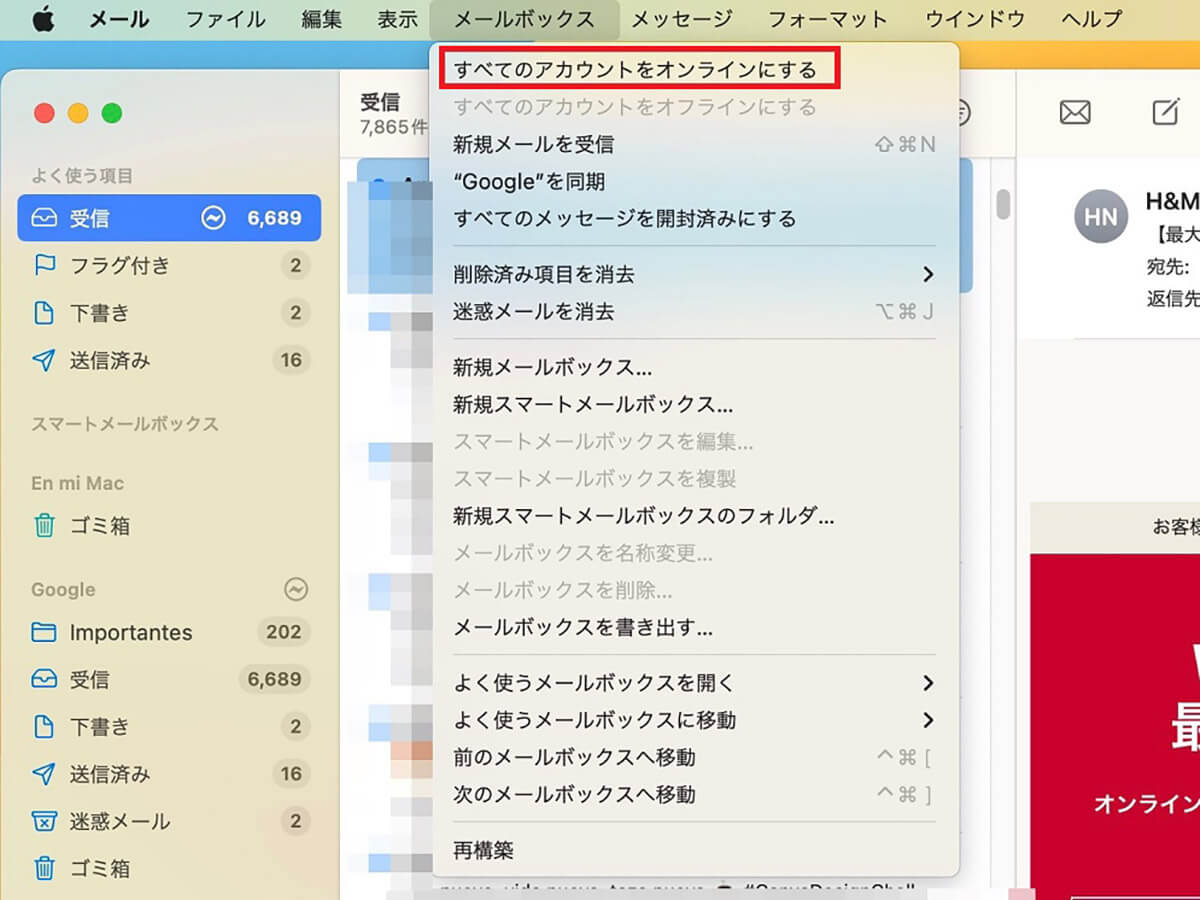Open the 編集 menu
Screen dimensions: 1200x900
tap(321, 19)
